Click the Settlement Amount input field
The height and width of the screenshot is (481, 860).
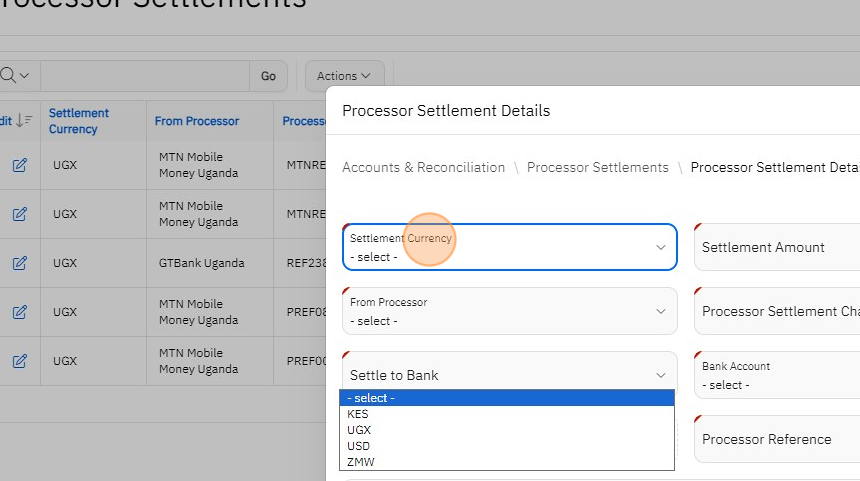coord(776,247)
